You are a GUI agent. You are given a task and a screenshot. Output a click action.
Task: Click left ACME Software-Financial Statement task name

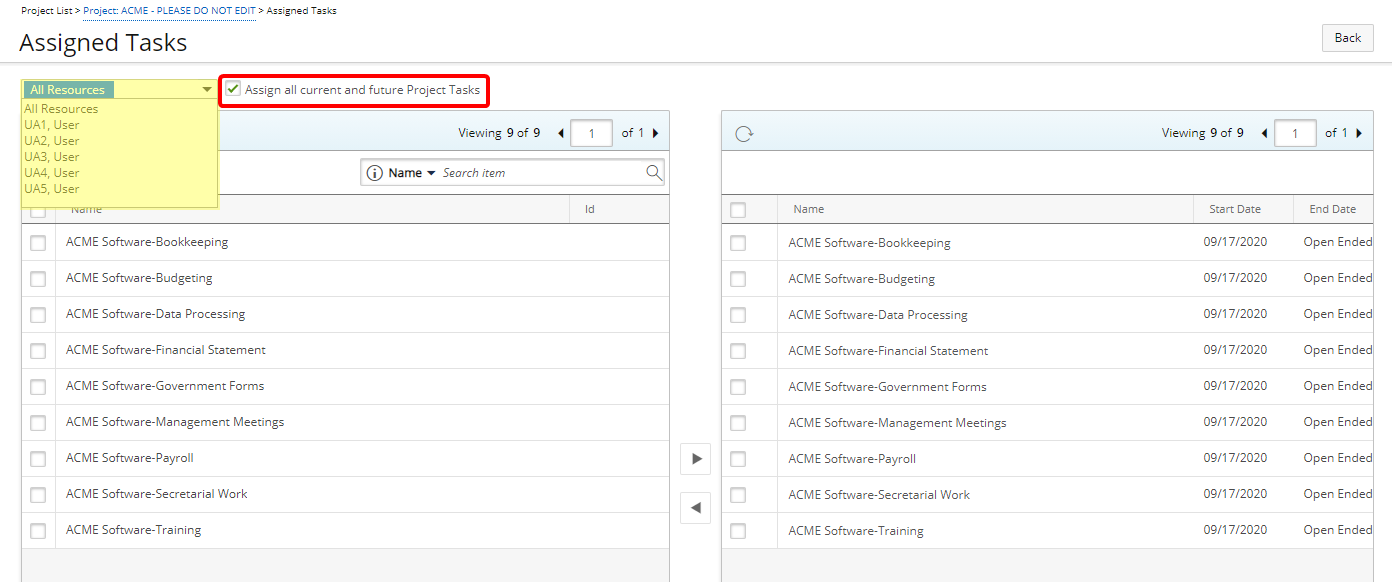coord(166,350)
